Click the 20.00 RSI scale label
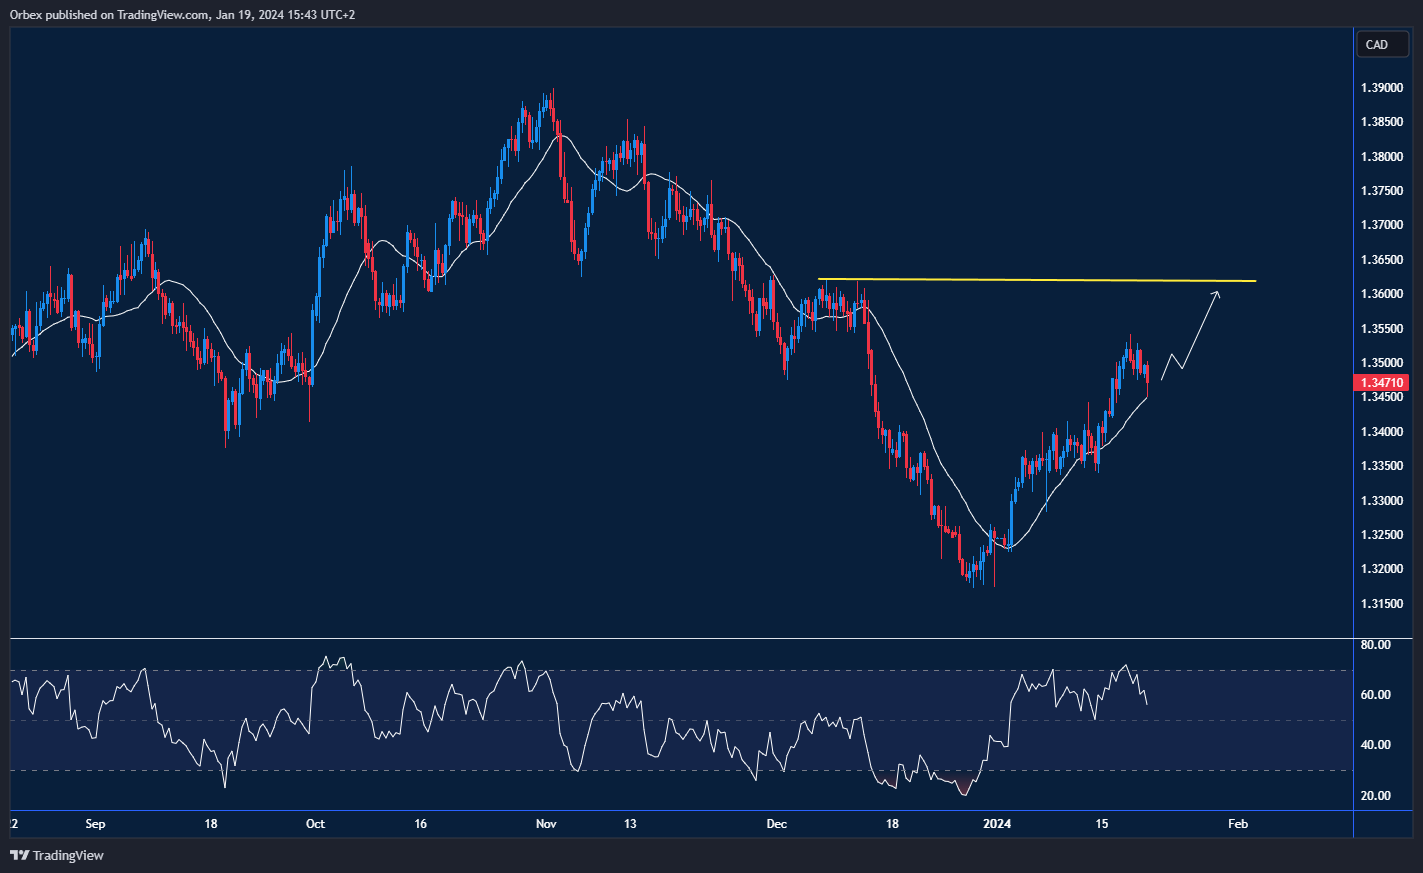 click(1376, 796)
